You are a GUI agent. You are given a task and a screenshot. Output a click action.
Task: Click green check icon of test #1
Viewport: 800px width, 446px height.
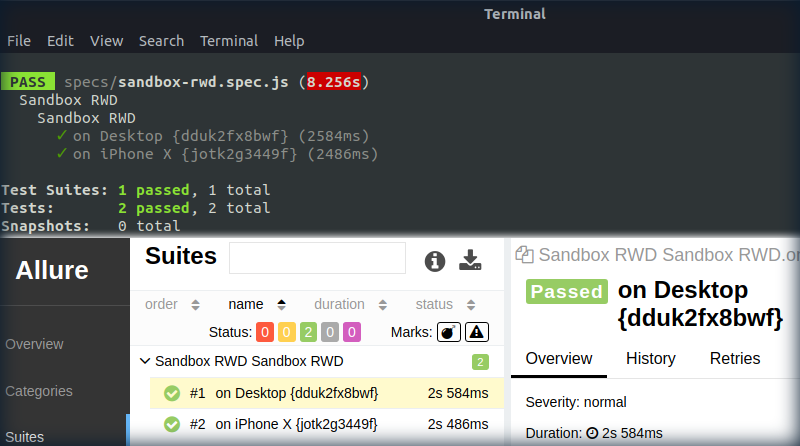click(x=171, y=393)
